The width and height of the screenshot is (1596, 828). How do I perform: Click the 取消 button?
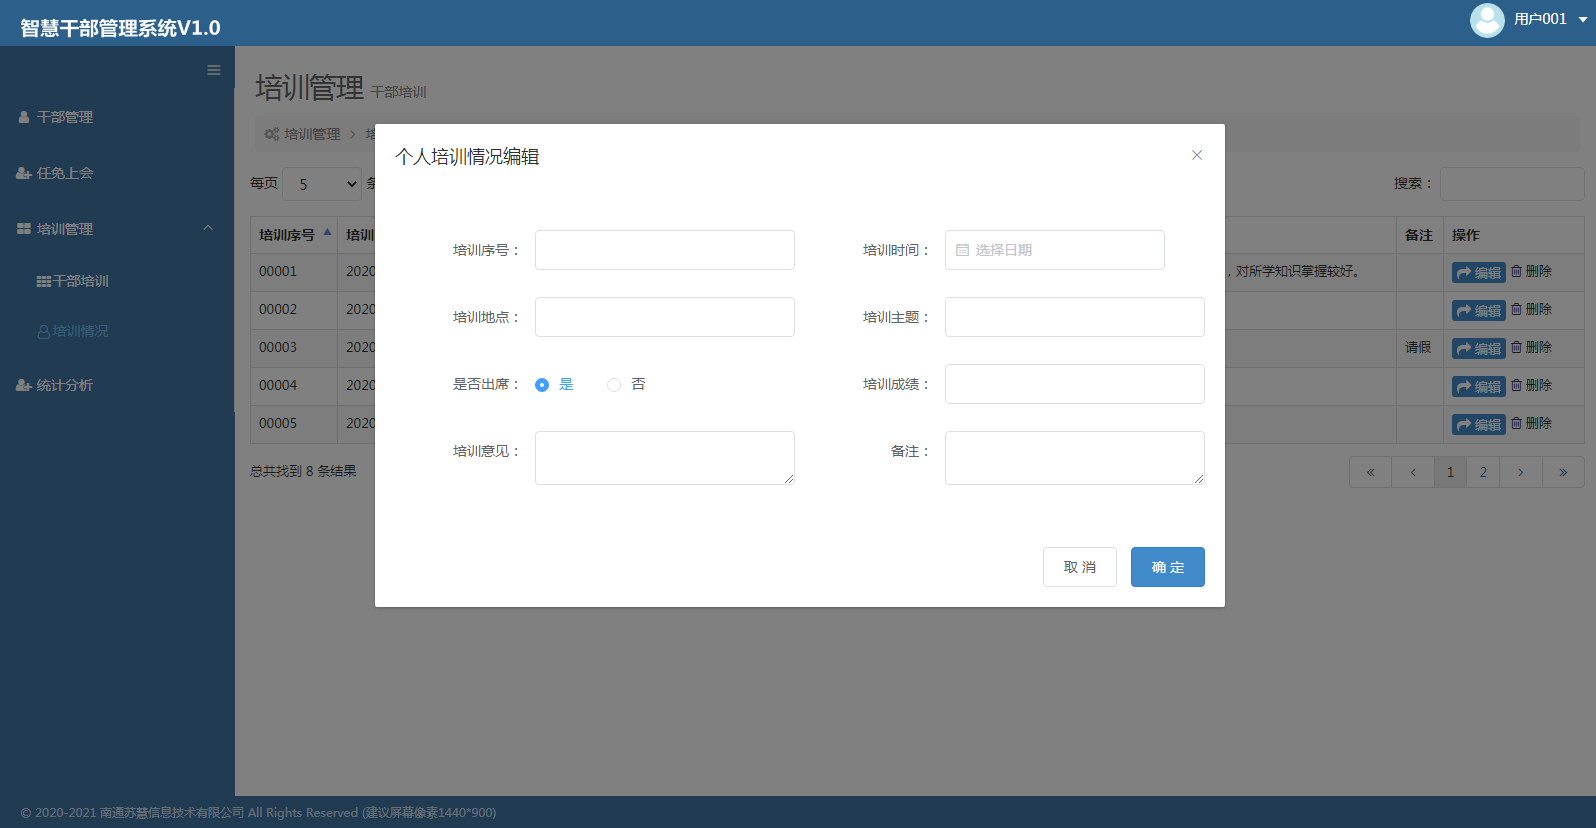pyautogui.click(x=1079, y=567)
